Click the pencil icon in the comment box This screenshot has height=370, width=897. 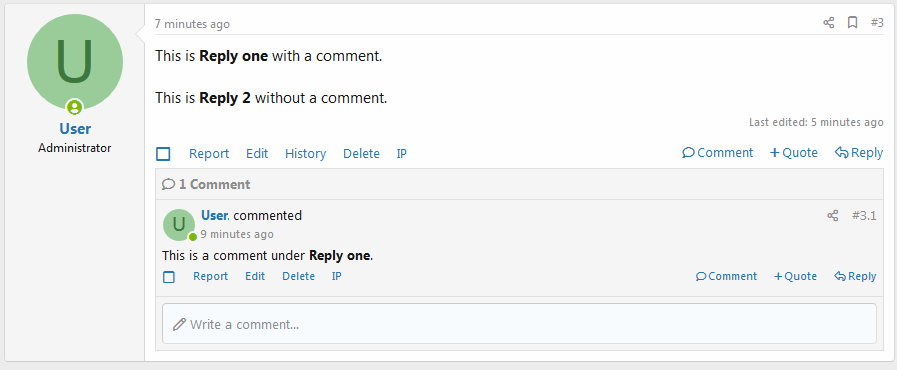(x=180, y=324)
